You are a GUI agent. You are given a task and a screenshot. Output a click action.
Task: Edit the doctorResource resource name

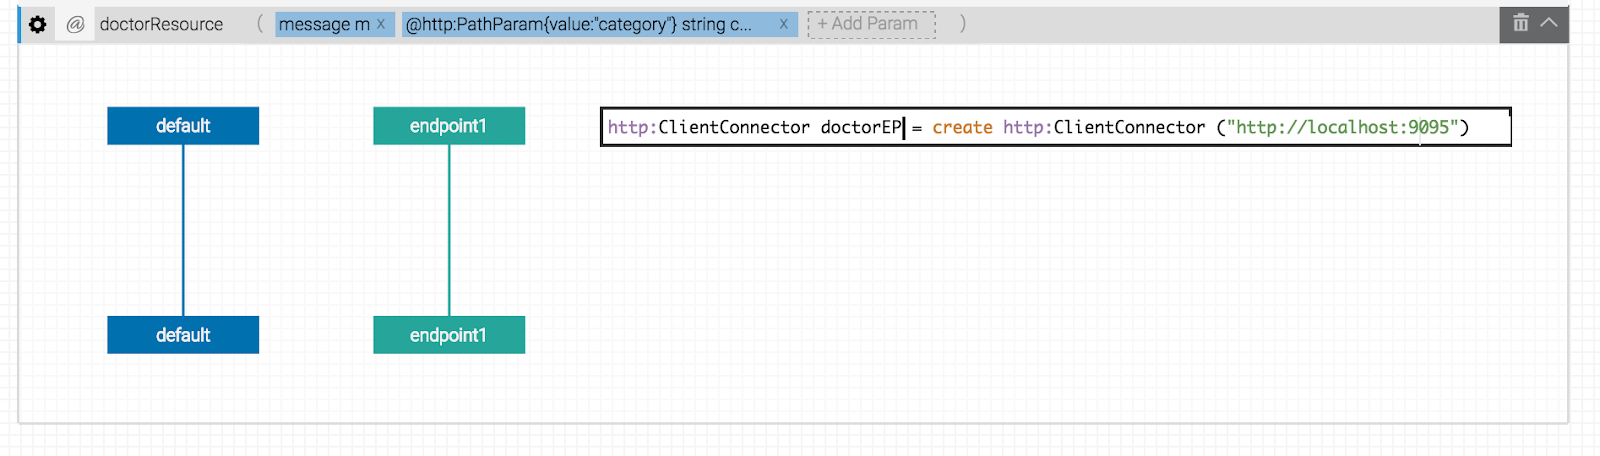pyautogui.click(x=162, y=24)
